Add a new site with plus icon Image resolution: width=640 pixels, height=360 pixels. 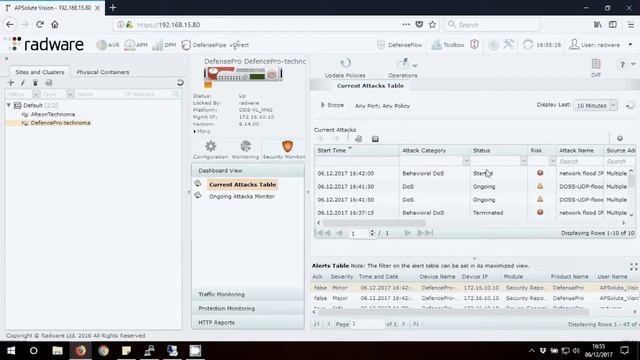[x=11, y=83]
